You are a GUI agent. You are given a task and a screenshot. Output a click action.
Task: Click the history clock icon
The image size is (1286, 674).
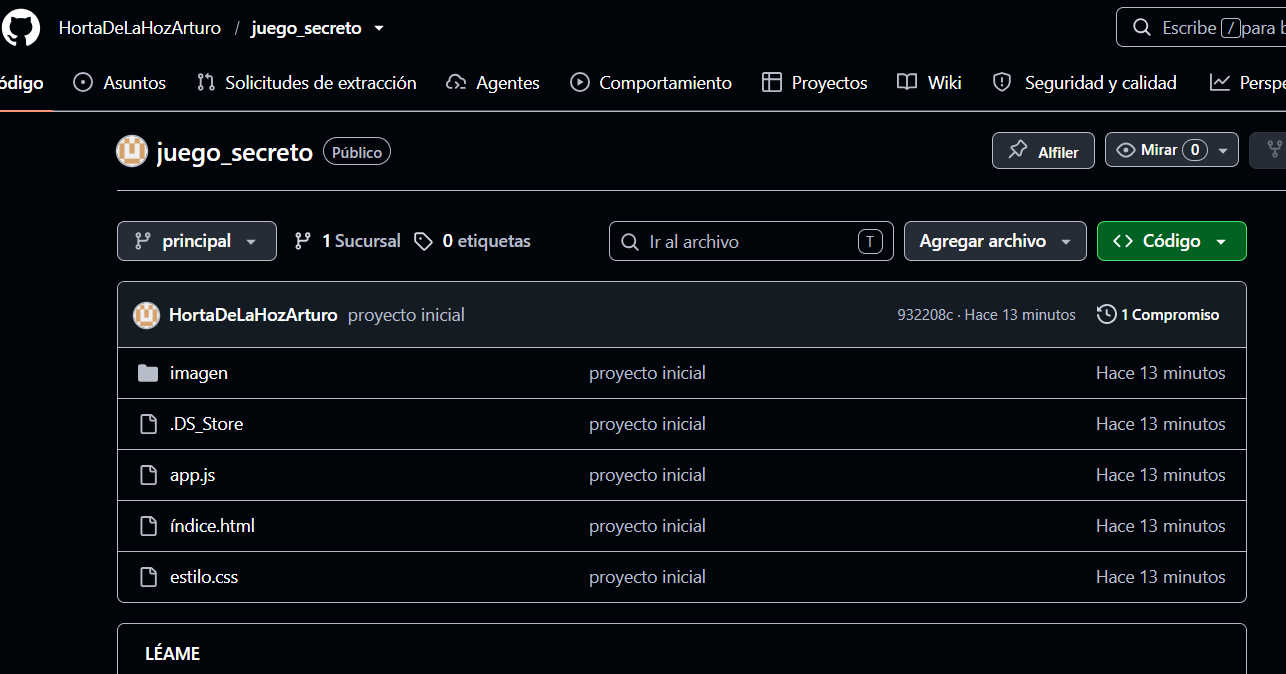[1106, 315]
